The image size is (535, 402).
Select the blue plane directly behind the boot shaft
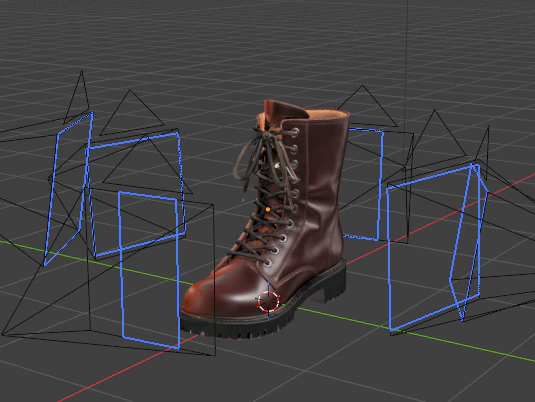pyautogui.click(x=364, y=184)
